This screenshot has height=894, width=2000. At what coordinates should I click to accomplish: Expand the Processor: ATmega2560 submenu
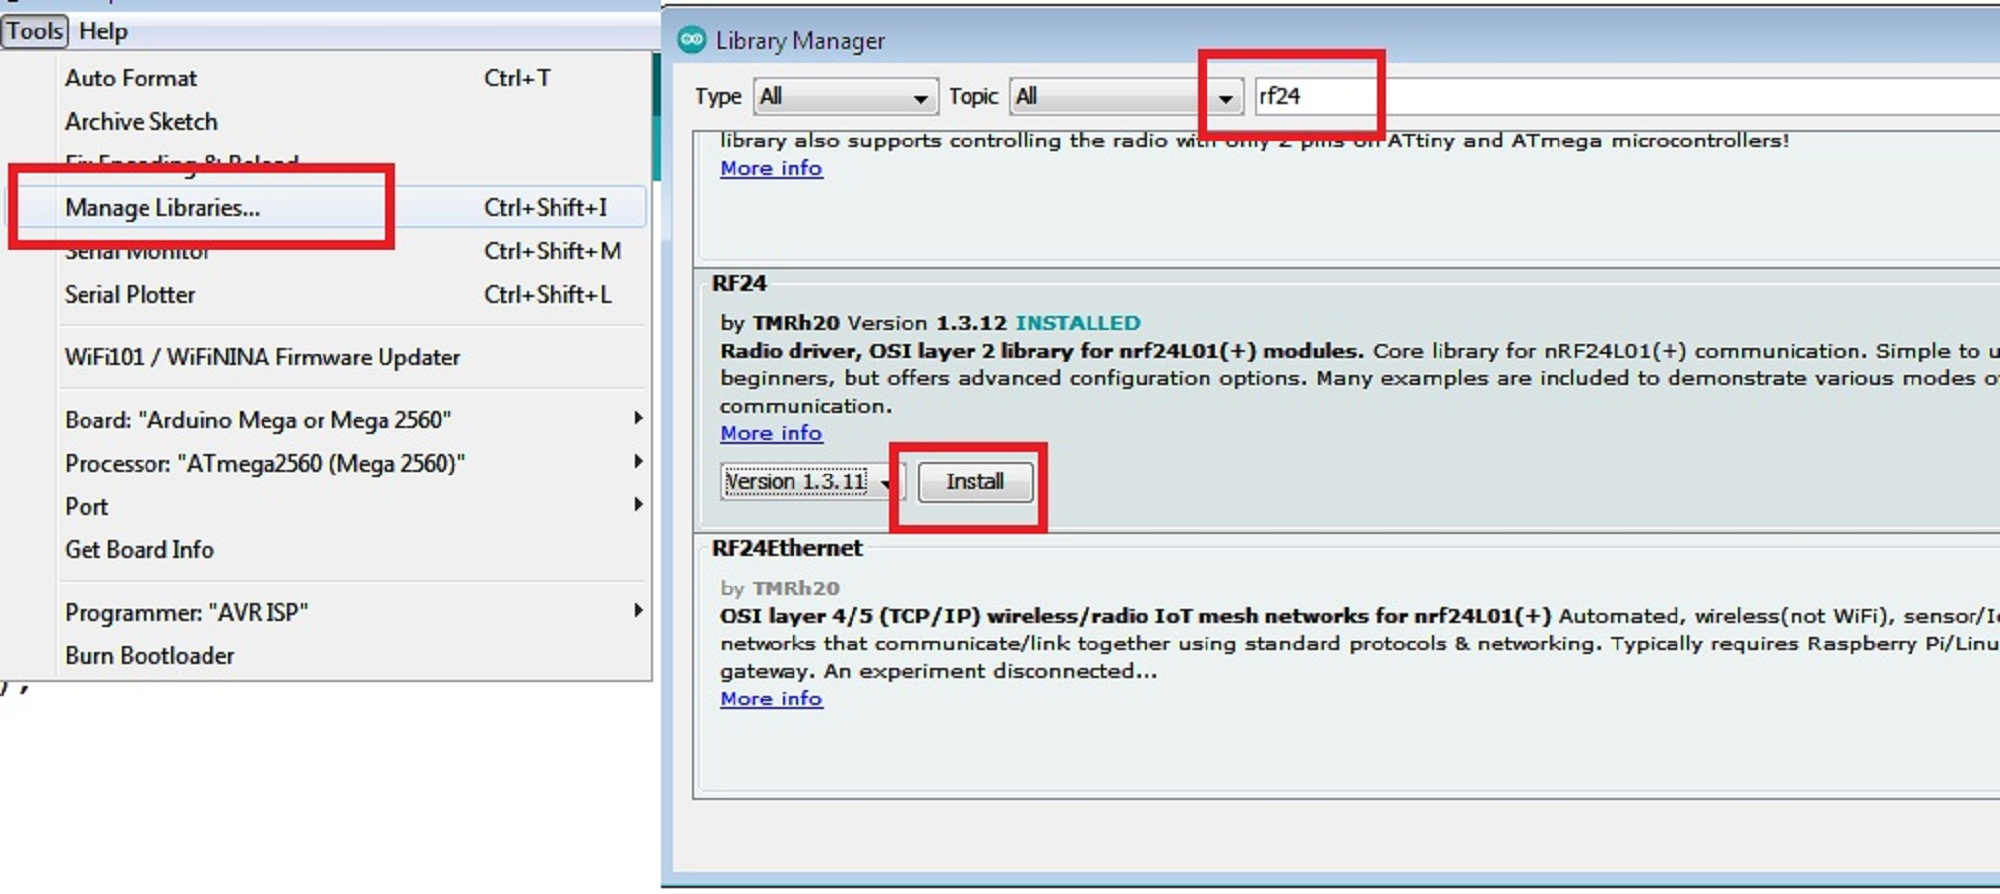[326, 463]
